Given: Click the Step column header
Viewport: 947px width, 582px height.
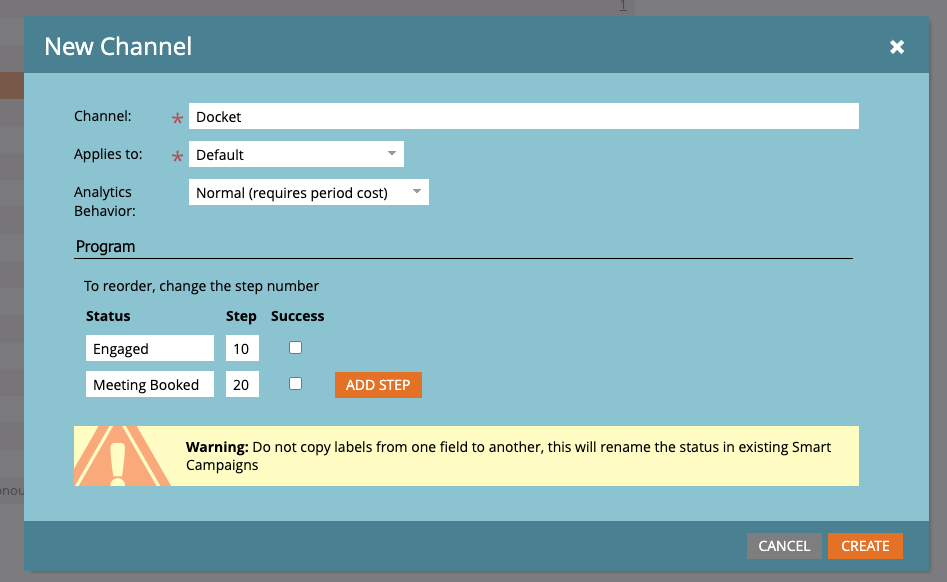Looking at the screenshot, I should pos(241,316).
